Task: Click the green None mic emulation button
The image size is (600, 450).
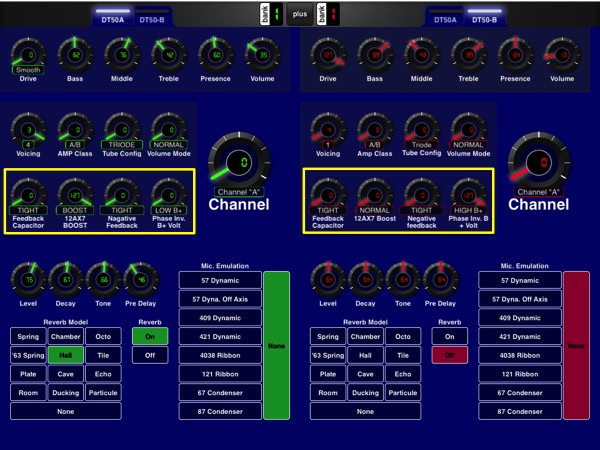Action: point(277,345)
